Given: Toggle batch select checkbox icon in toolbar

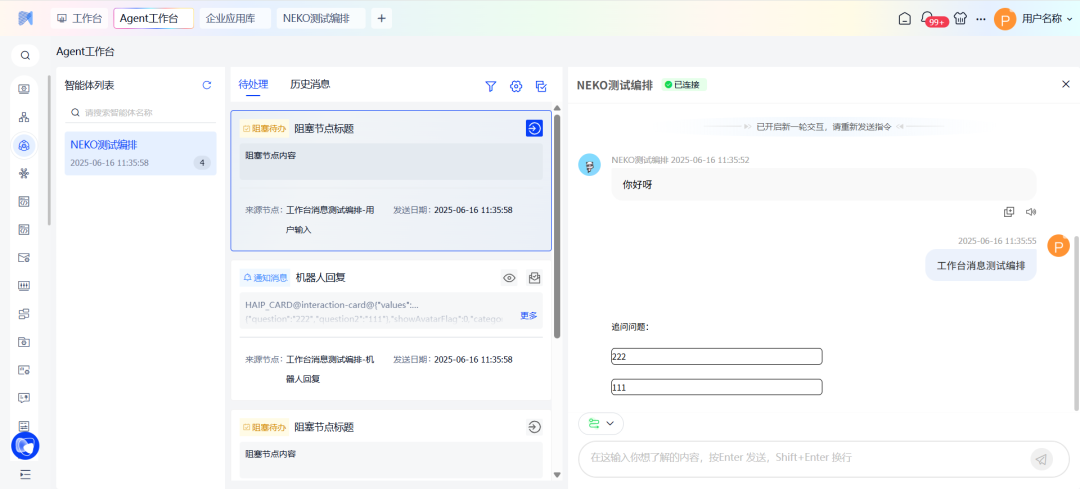Looking at the screenshot, I should pyautogui.click(x=541, y=87).
